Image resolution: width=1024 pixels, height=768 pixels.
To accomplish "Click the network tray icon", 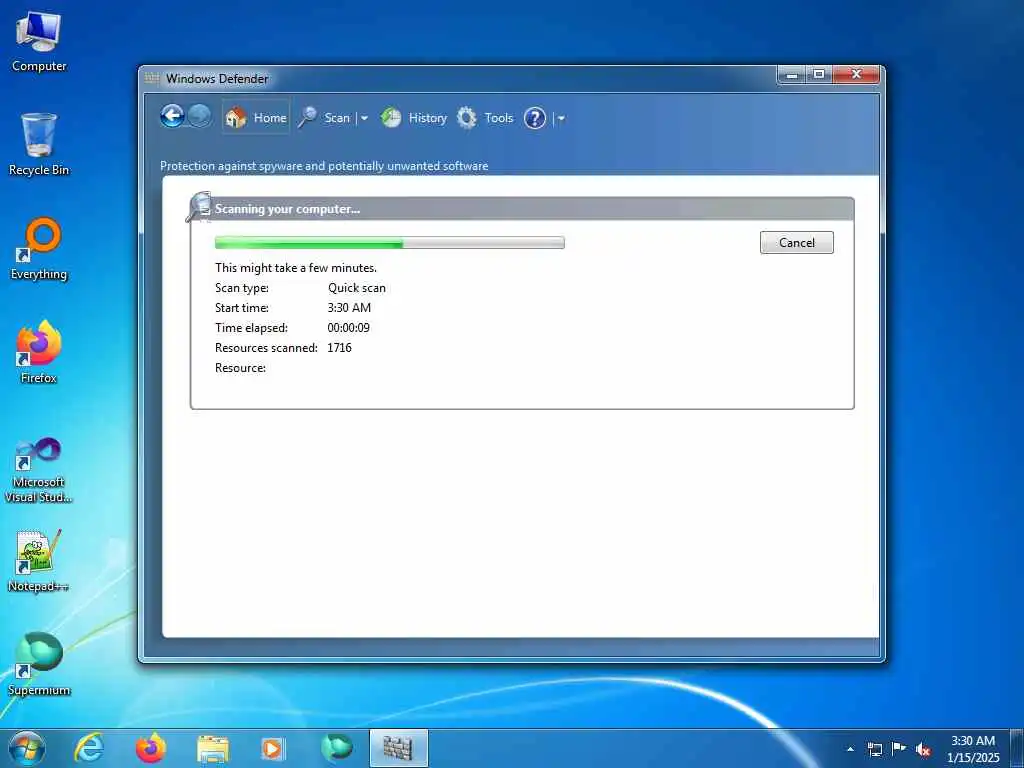I will coord(874,749).
